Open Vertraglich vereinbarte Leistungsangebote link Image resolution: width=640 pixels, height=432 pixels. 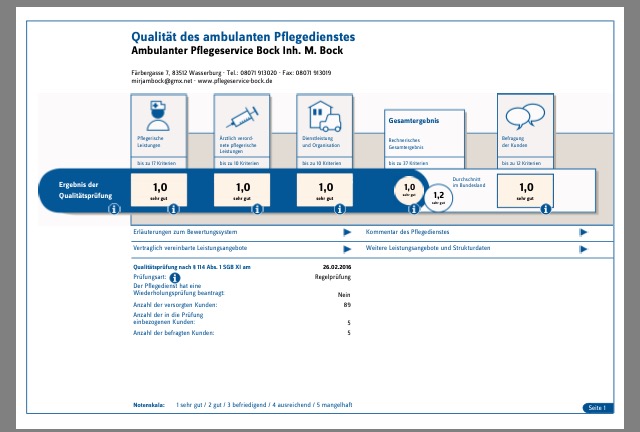pyautogui.click(x=190, y=248)
